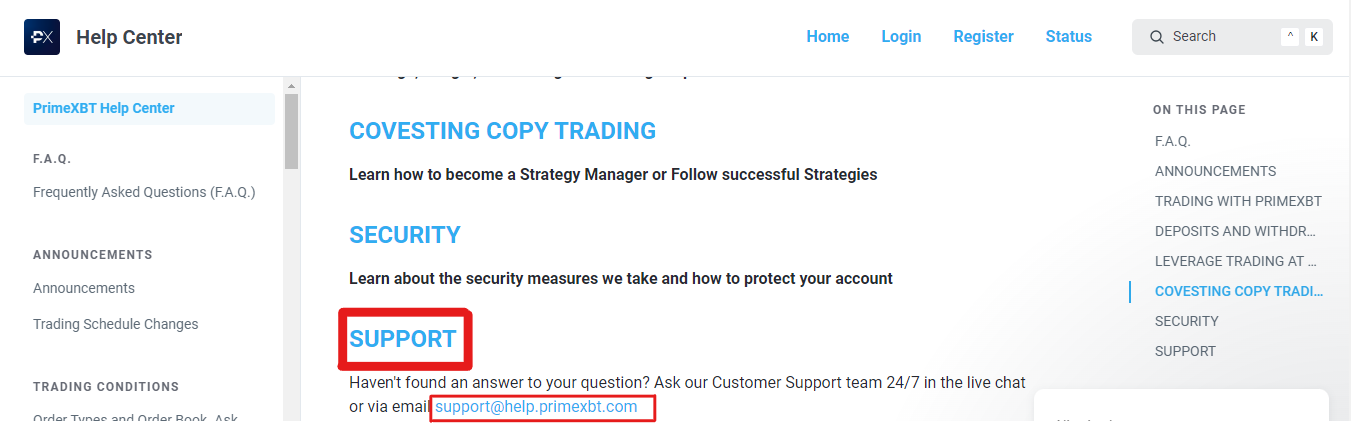Jump to DEPOSITS AND WITHDR… in page outline
The width and height of the screenshot is (1351, 424).
click(1236, 231)
